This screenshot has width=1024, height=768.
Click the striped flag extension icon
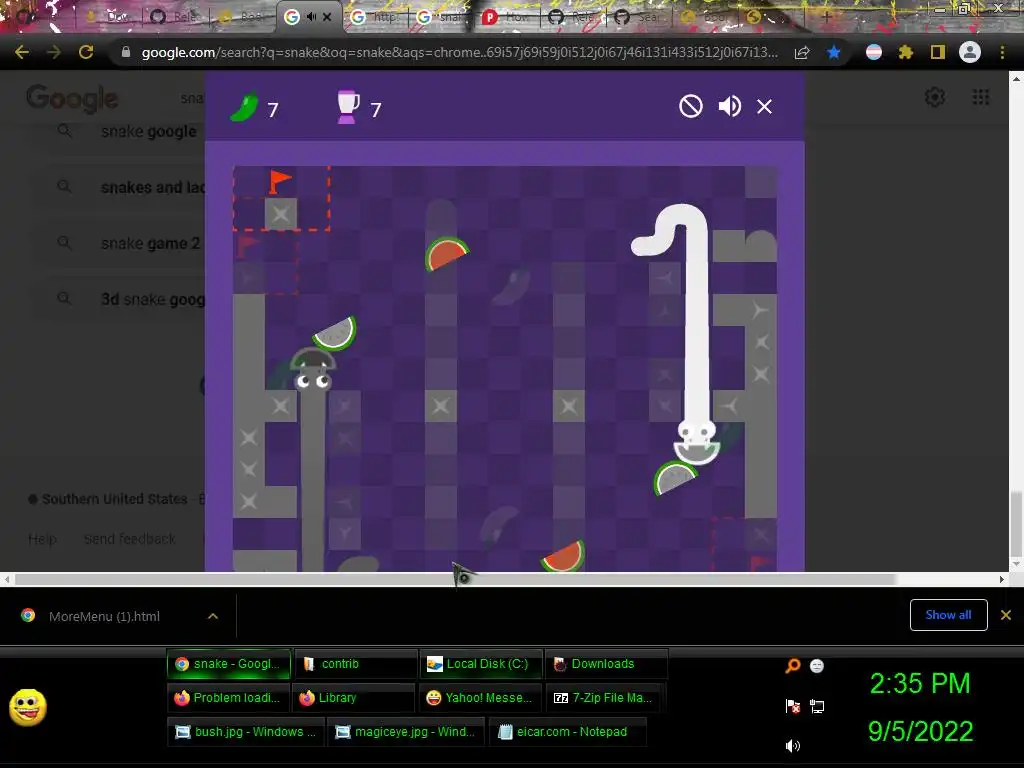coord(873,52)
